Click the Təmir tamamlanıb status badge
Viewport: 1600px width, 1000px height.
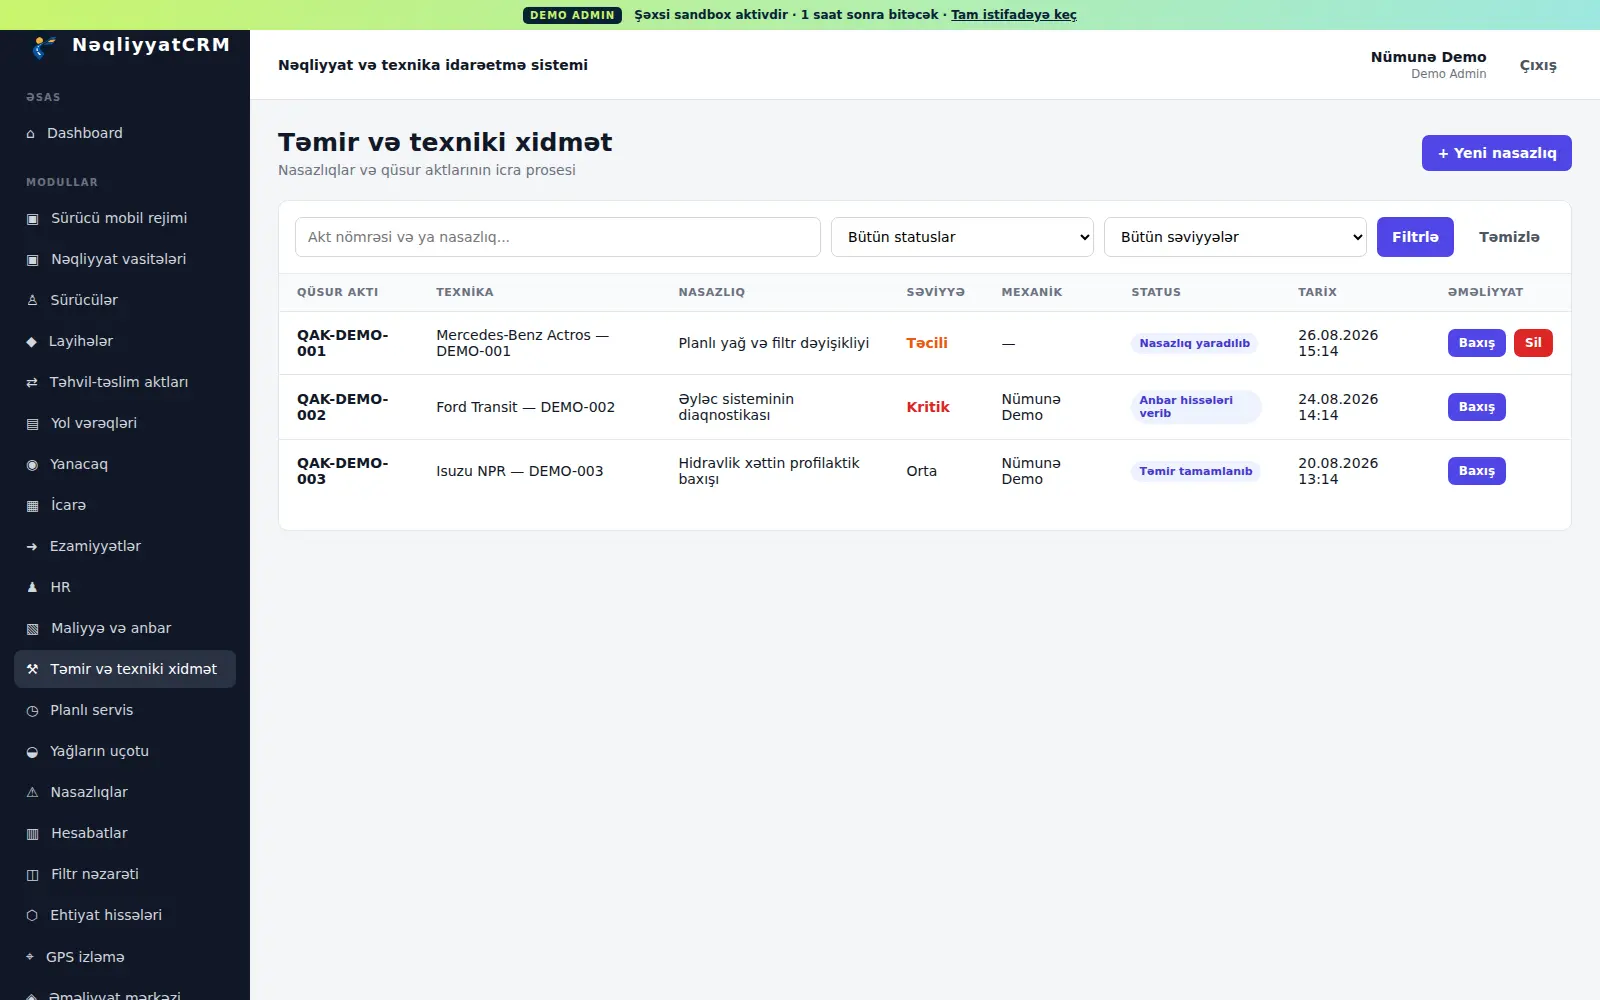coord(1196,471)
